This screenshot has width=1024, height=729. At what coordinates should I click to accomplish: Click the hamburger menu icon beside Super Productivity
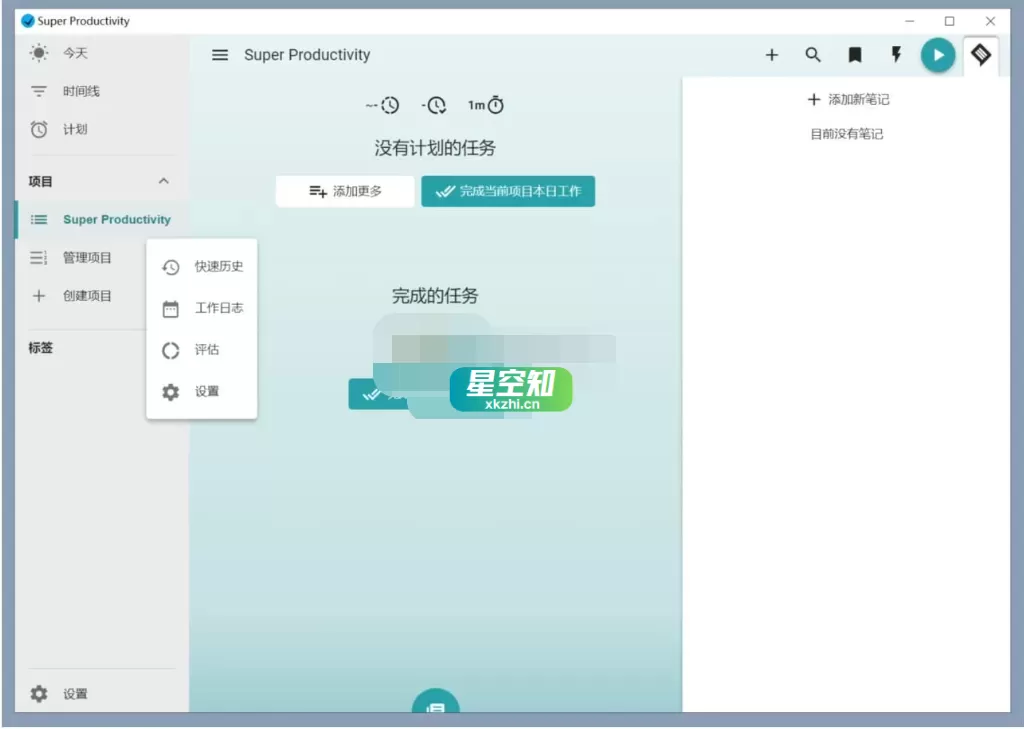click(x=220, y=55)
